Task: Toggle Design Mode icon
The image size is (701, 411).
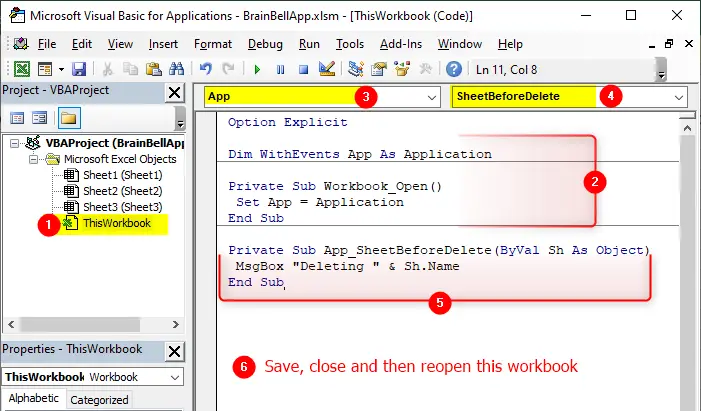Action: (x=327, y=69)
